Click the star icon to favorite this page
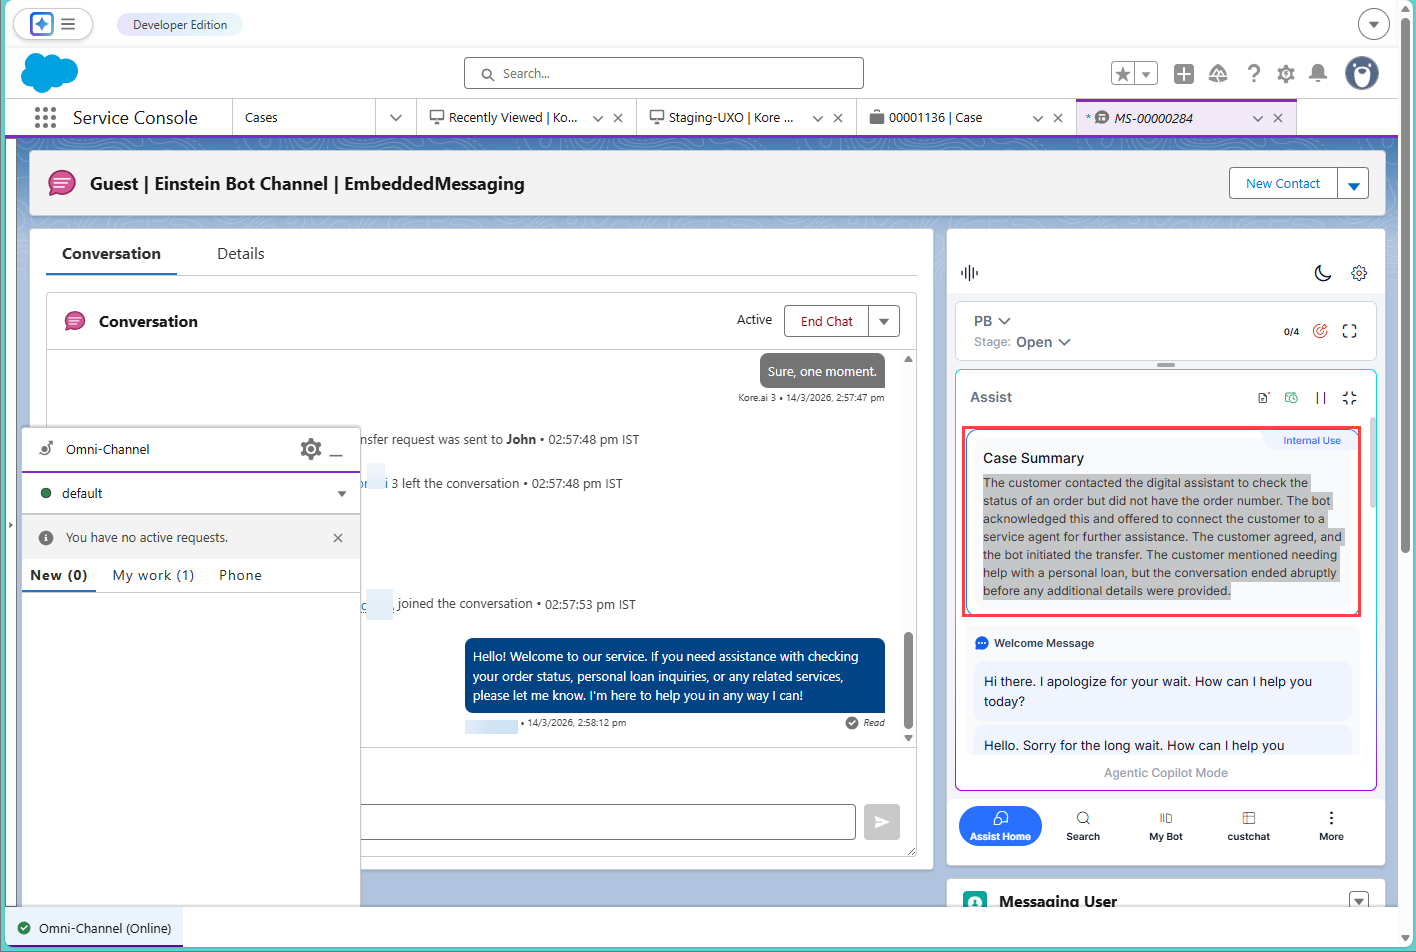 coord(1123,74)
